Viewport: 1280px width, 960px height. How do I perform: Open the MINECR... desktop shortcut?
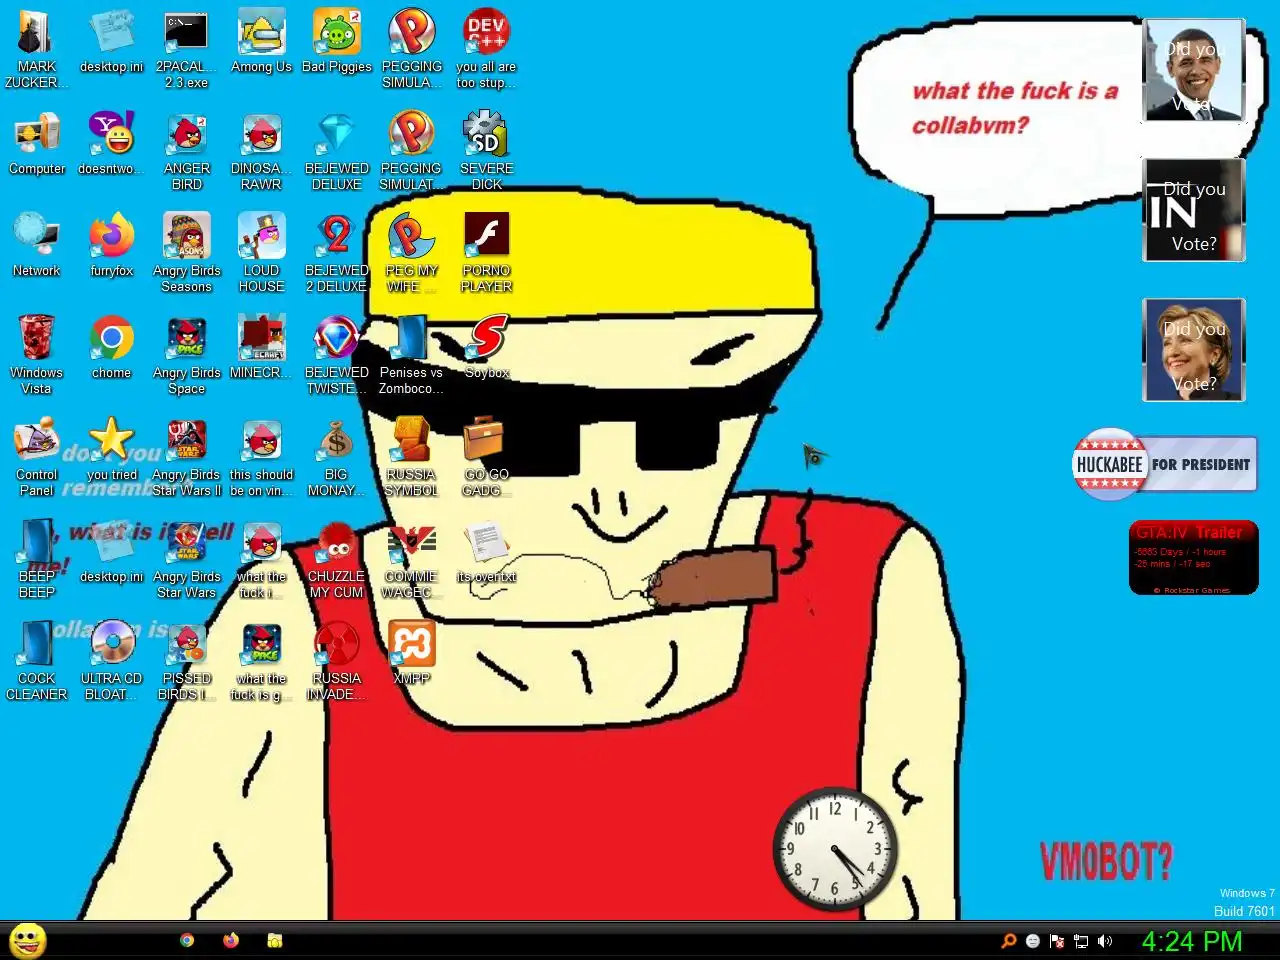[x=261, y=348]
